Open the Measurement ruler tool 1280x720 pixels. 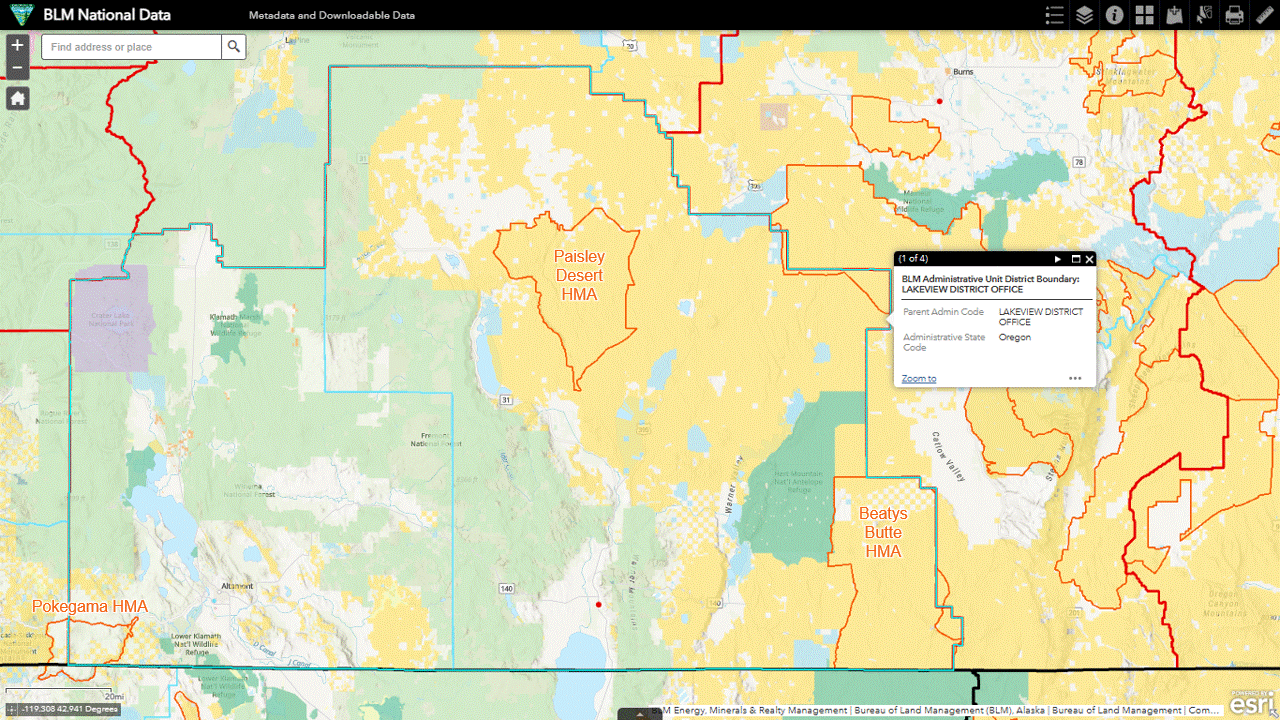click(1264, 15)
